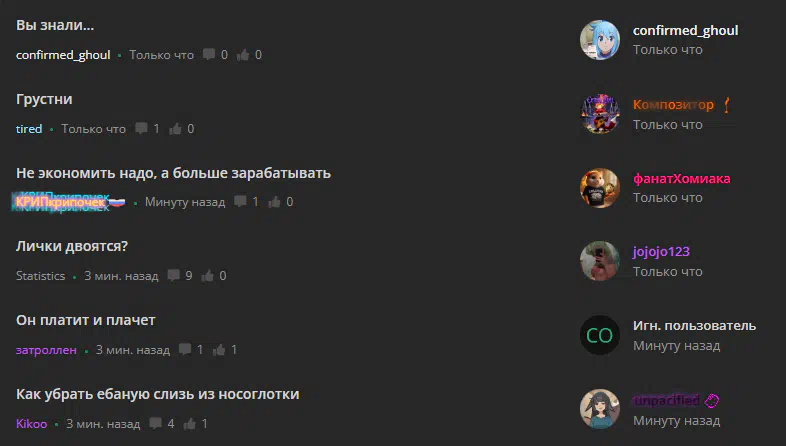Click the emblem icon beside unpacified username

(x=712, y=400)
